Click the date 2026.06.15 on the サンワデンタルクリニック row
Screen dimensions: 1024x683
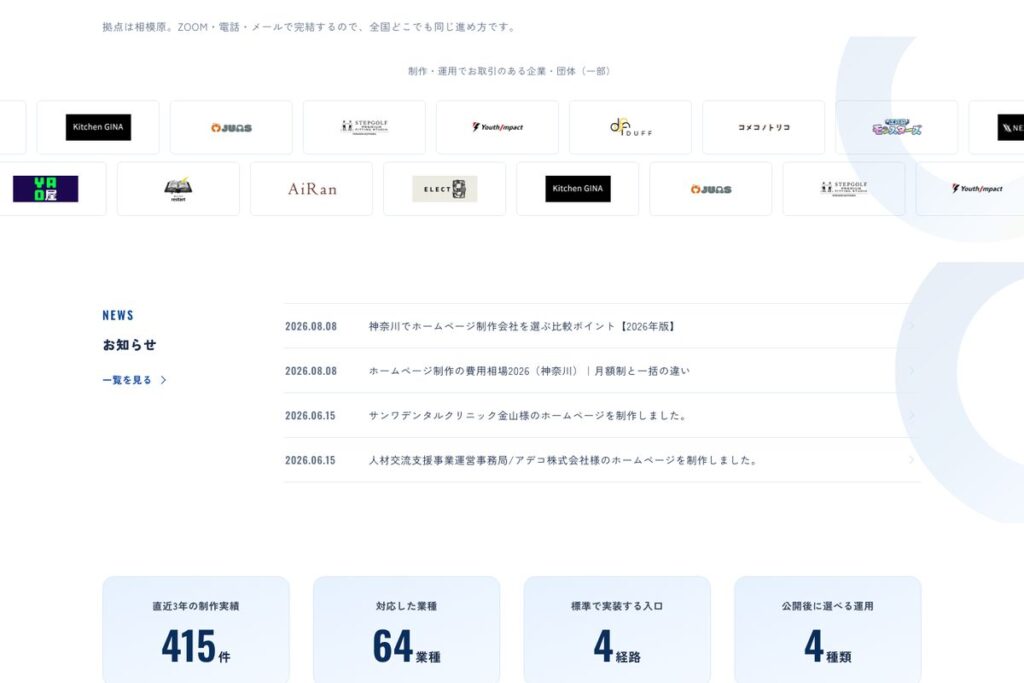pyautogui.click(x=310, y=415)
